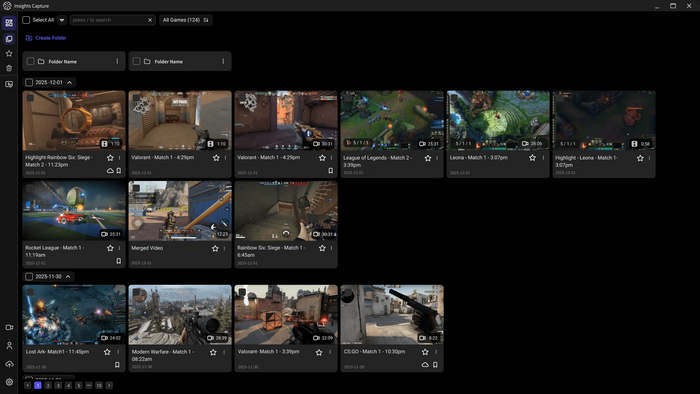Go to previous page arrow
This screenshot has height=394, width=700.
point(28,385)
